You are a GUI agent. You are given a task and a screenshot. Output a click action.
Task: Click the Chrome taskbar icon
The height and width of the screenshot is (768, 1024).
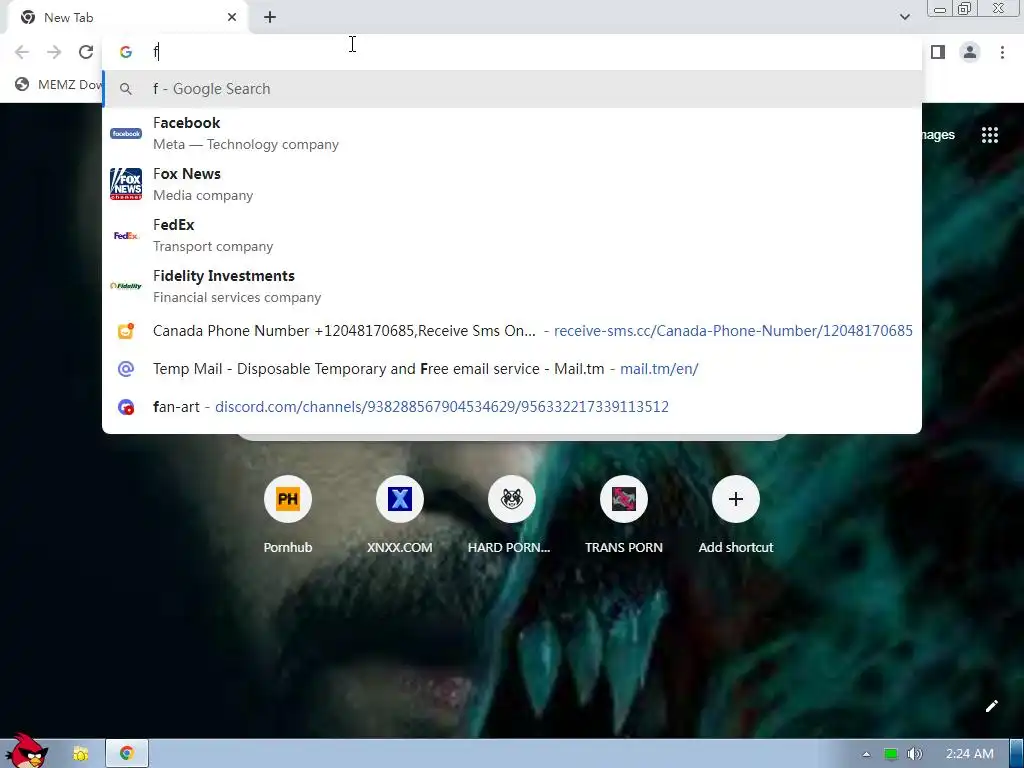point(127,754)
